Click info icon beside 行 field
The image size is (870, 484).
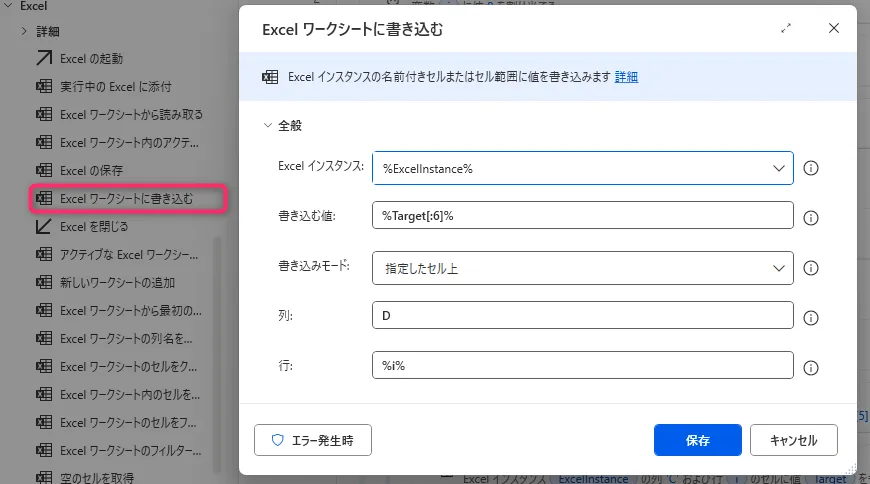coord(812,366)
